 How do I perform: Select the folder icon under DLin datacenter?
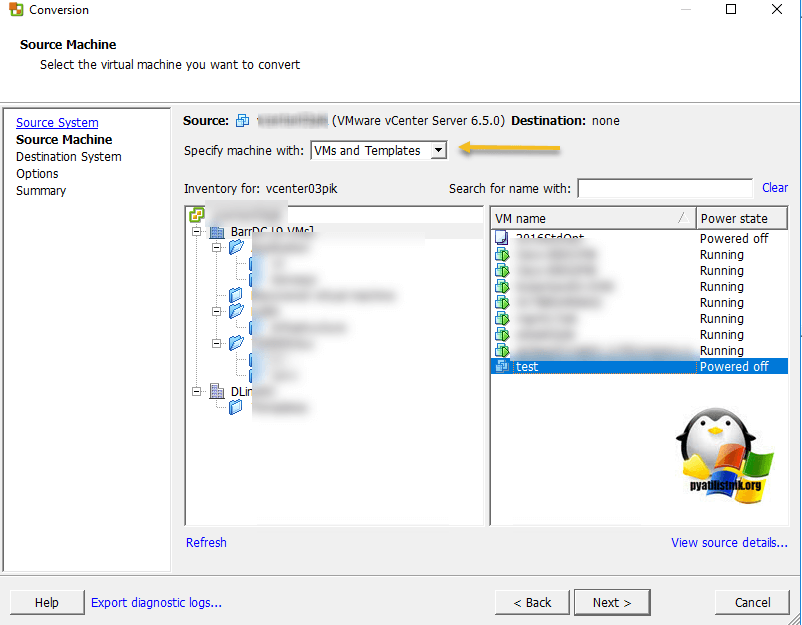coord(236,407)
